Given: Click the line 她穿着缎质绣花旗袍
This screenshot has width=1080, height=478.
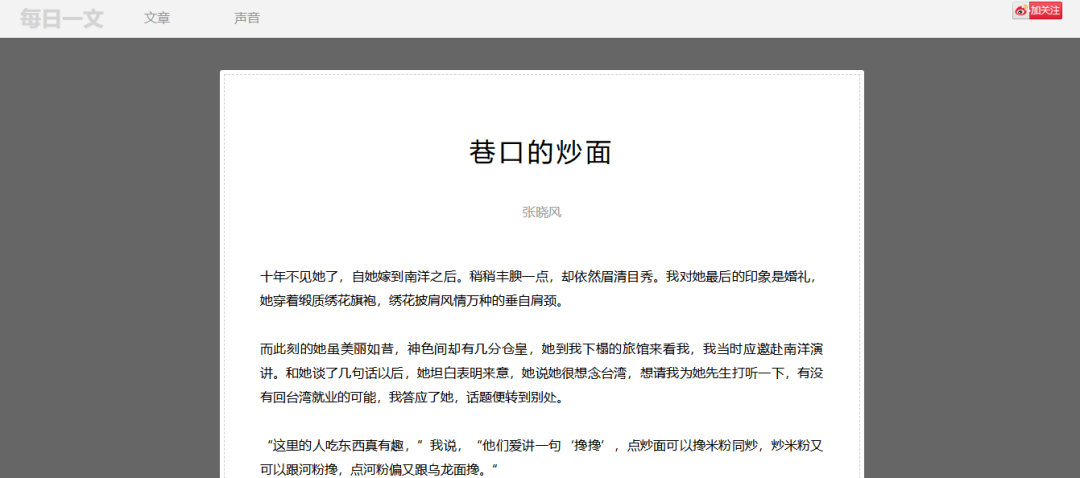Looking at the screenshot, I should pyautogui.click(x=412, y=302).
